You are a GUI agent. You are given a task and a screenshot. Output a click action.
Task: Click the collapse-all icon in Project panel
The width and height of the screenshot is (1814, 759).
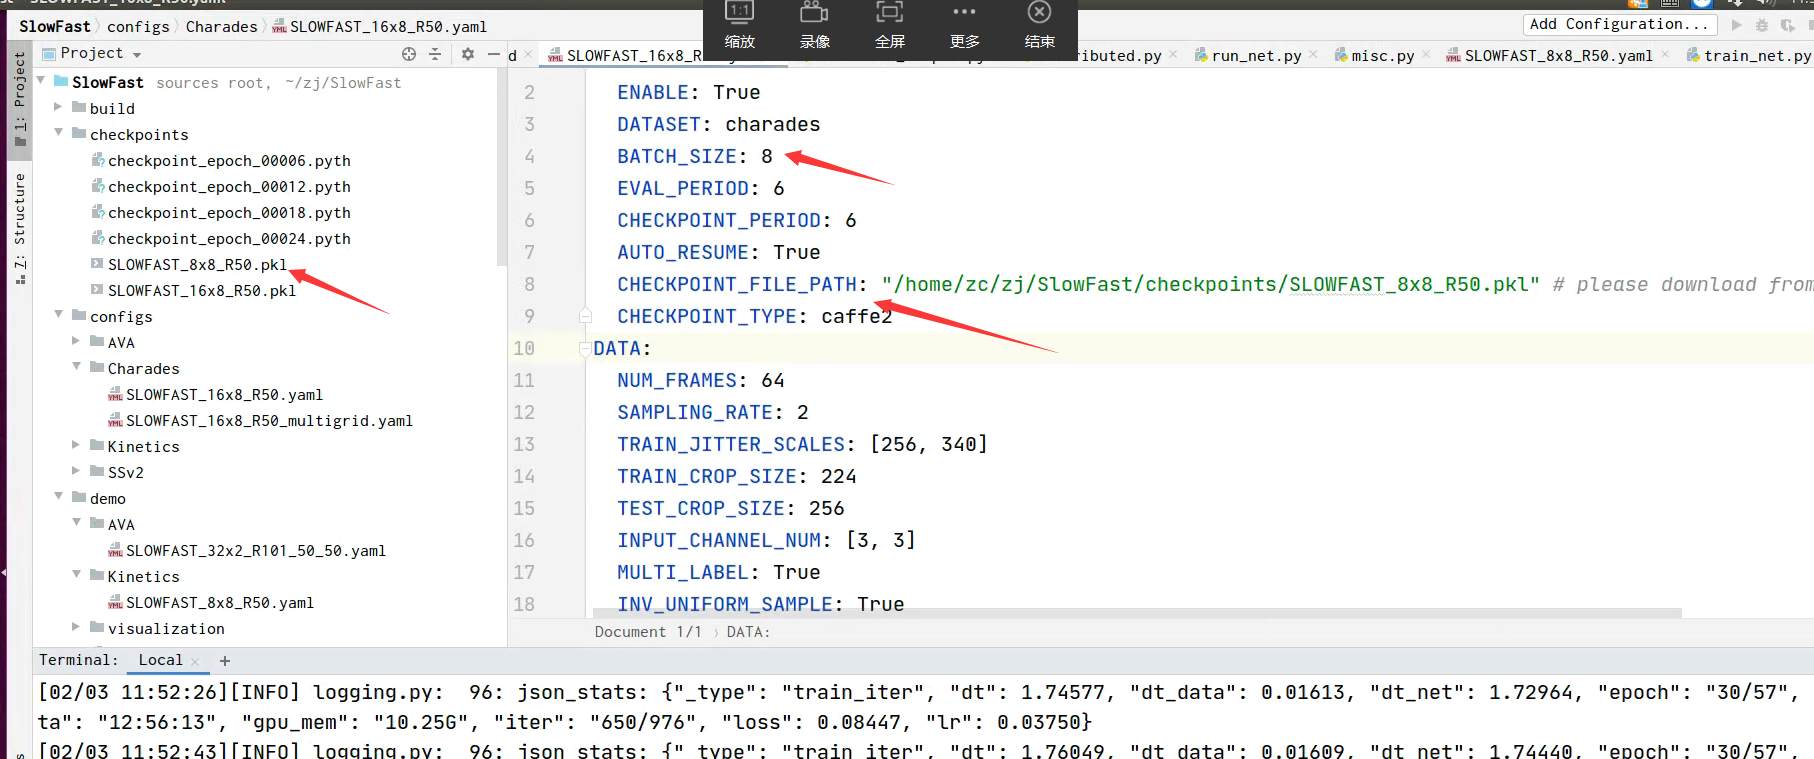pos(435,54)
